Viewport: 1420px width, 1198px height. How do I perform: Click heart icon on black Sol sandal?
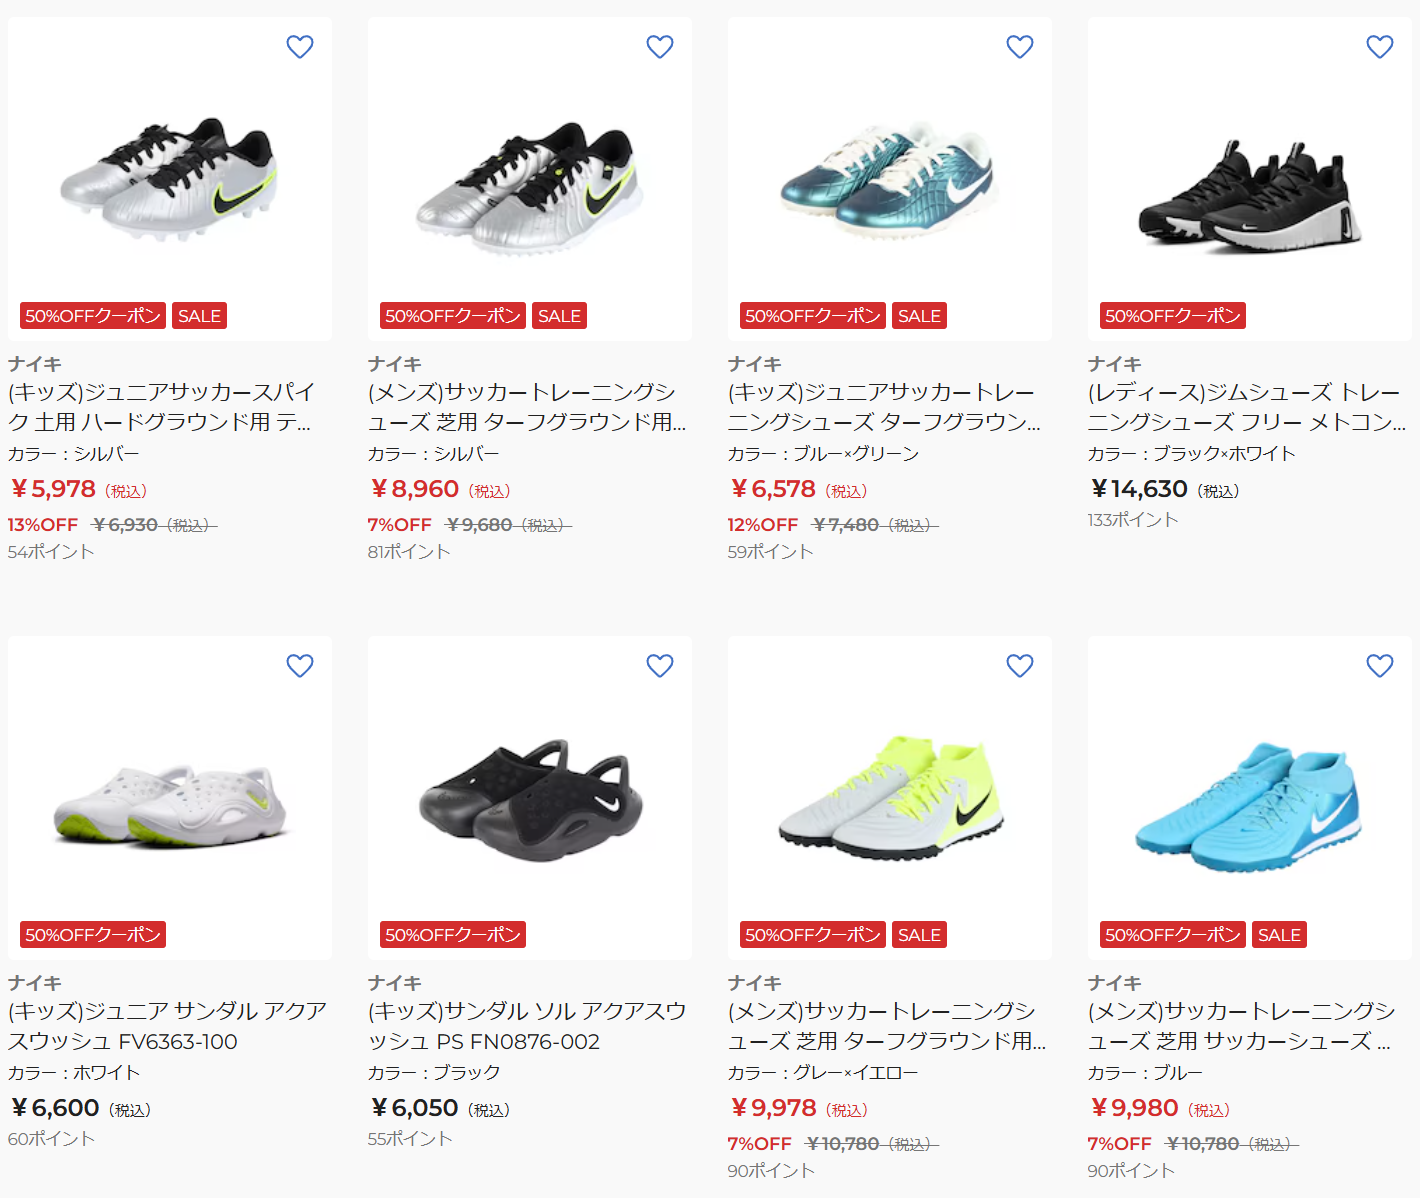coord(660,666)
